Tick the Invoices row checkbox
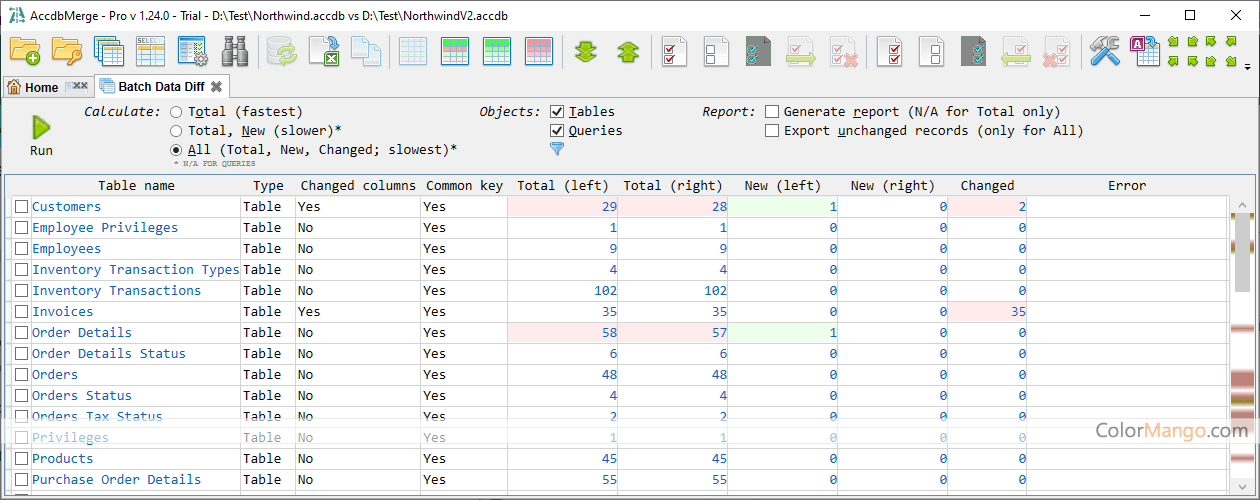This screenshot has height=500, width=1260. (x=21, y=312)
